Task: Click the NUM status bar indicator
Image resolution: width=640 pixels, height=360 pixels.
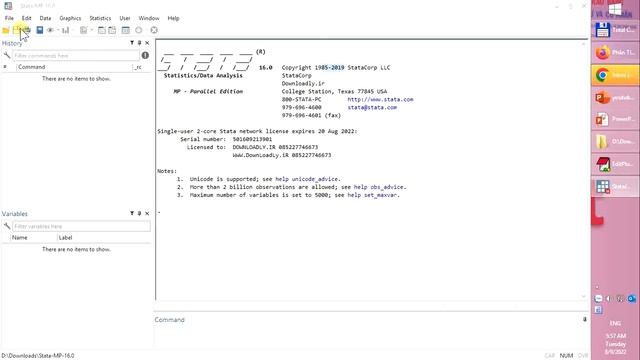Action: (566, 356)
